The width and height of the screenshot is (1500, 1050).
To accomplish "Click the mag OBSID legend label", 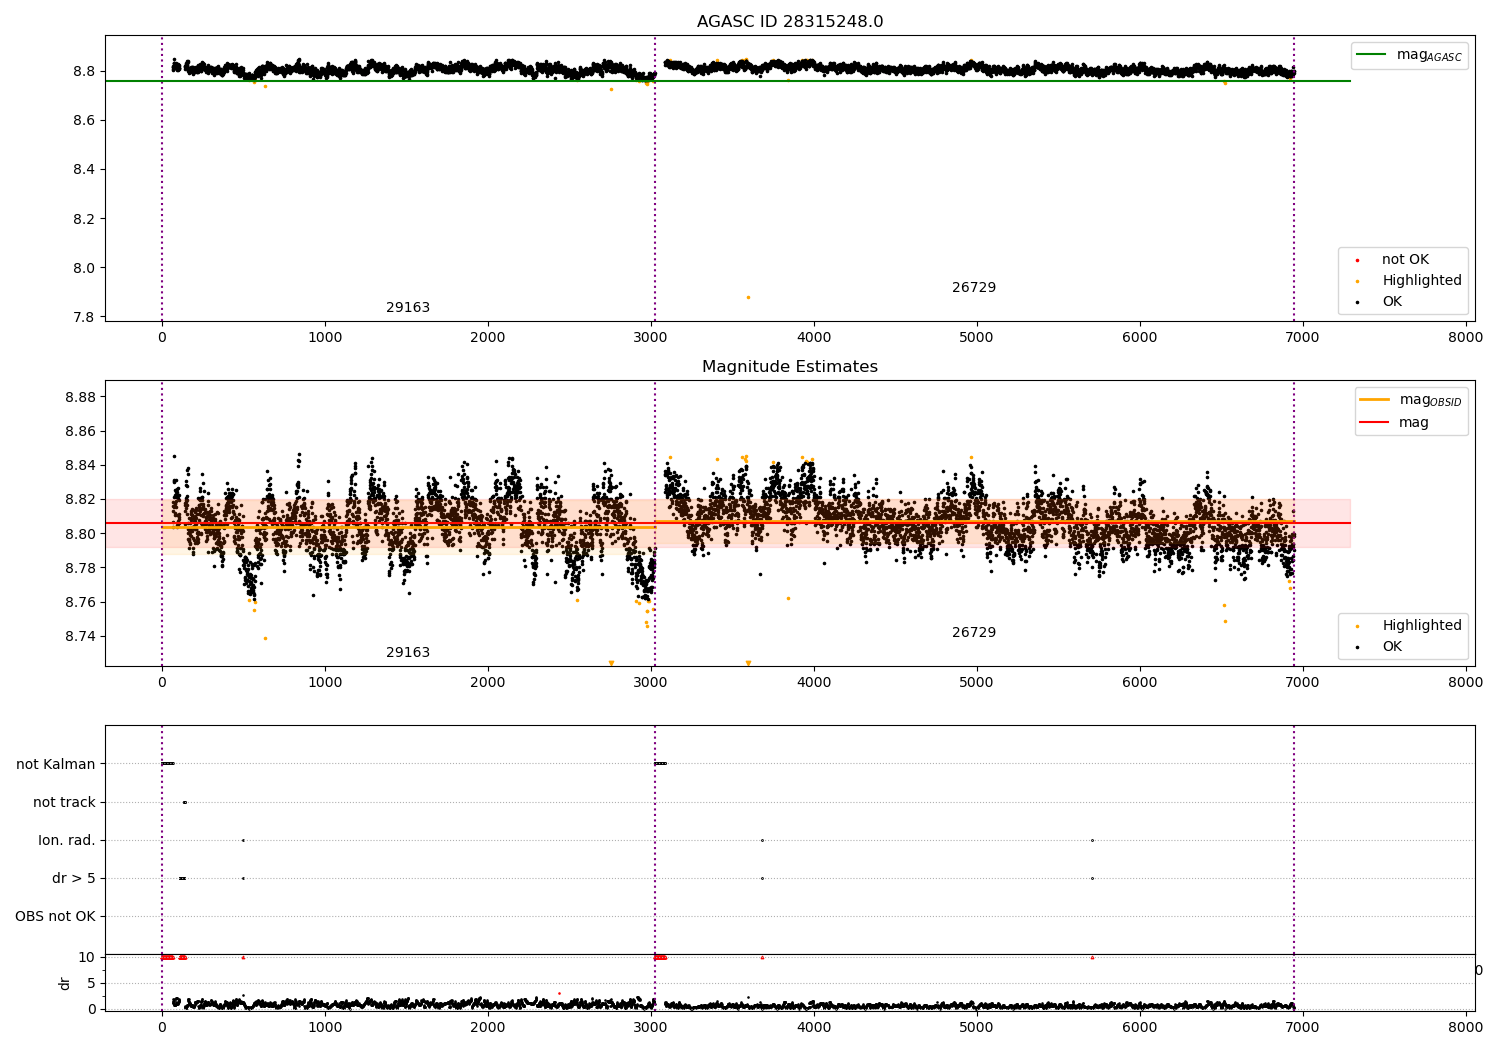I will tap(1430, 400).
